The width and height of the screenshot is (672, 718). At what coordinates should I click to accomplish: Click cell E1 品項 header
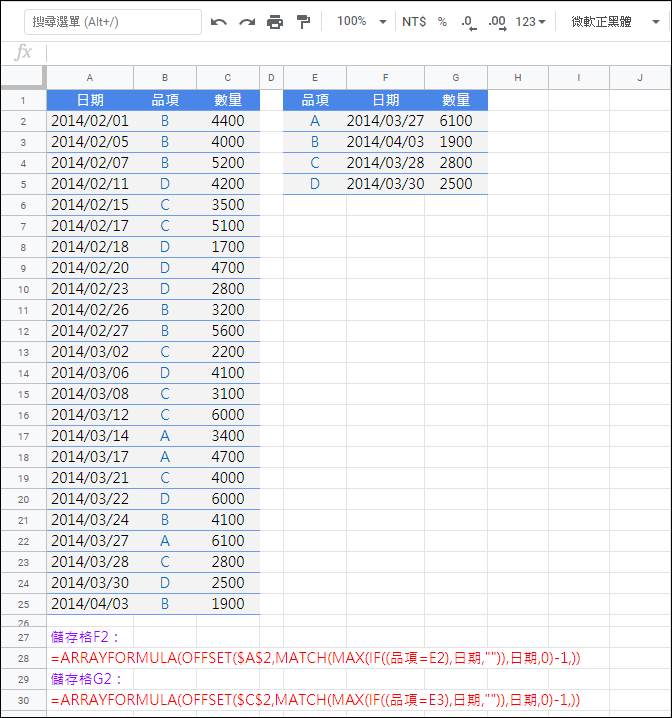point(315,100)
